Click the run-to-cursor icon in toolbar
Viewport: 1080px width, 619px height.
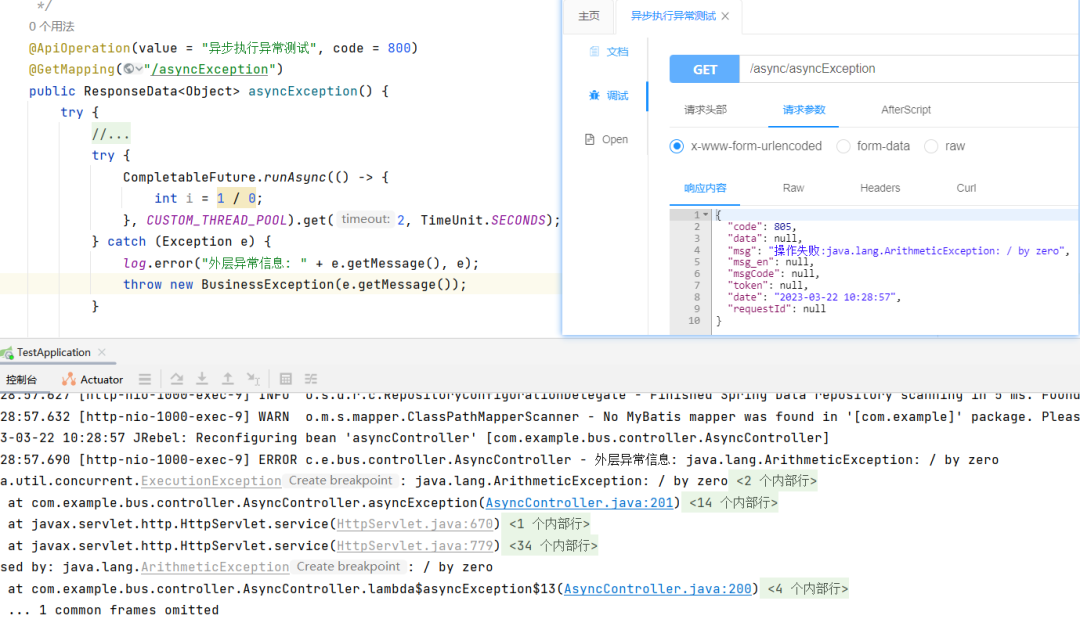click(x=253, y=379)
